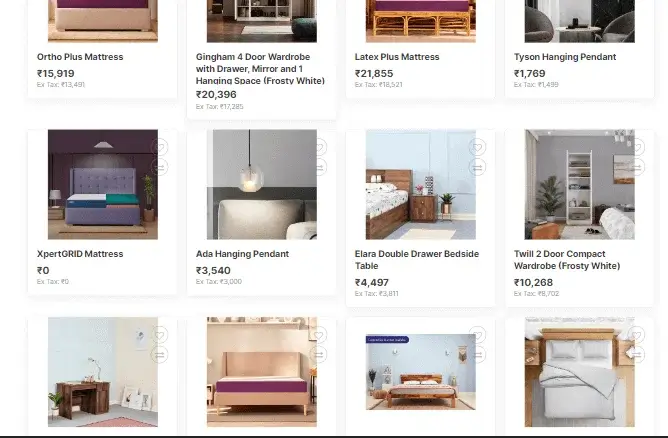Open XpertGRID Mattress product image

click(103, 184)
